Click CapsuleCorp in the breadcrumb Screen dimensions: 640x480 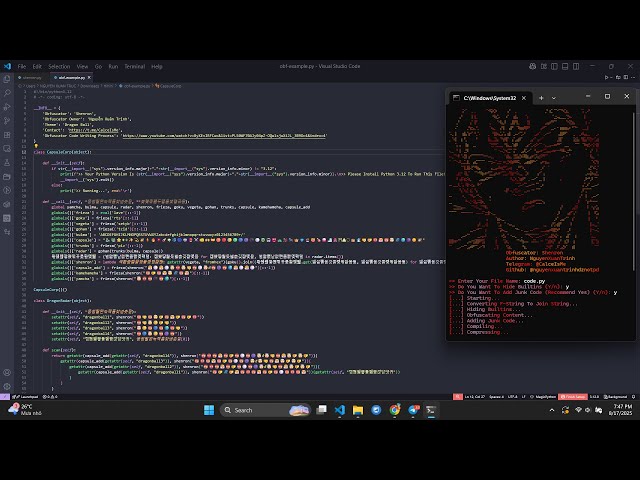[171, 86]
